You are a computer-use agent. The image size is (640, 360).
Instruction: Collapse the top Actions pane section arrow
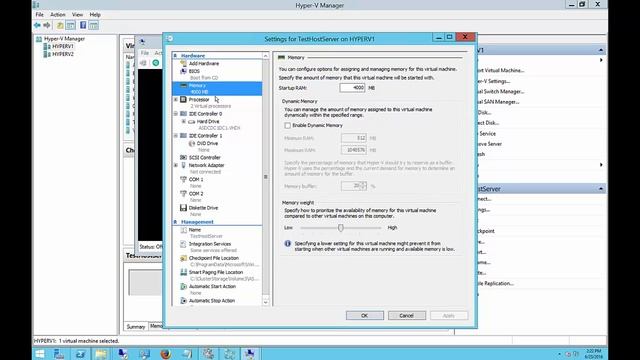tap(601, 50)
